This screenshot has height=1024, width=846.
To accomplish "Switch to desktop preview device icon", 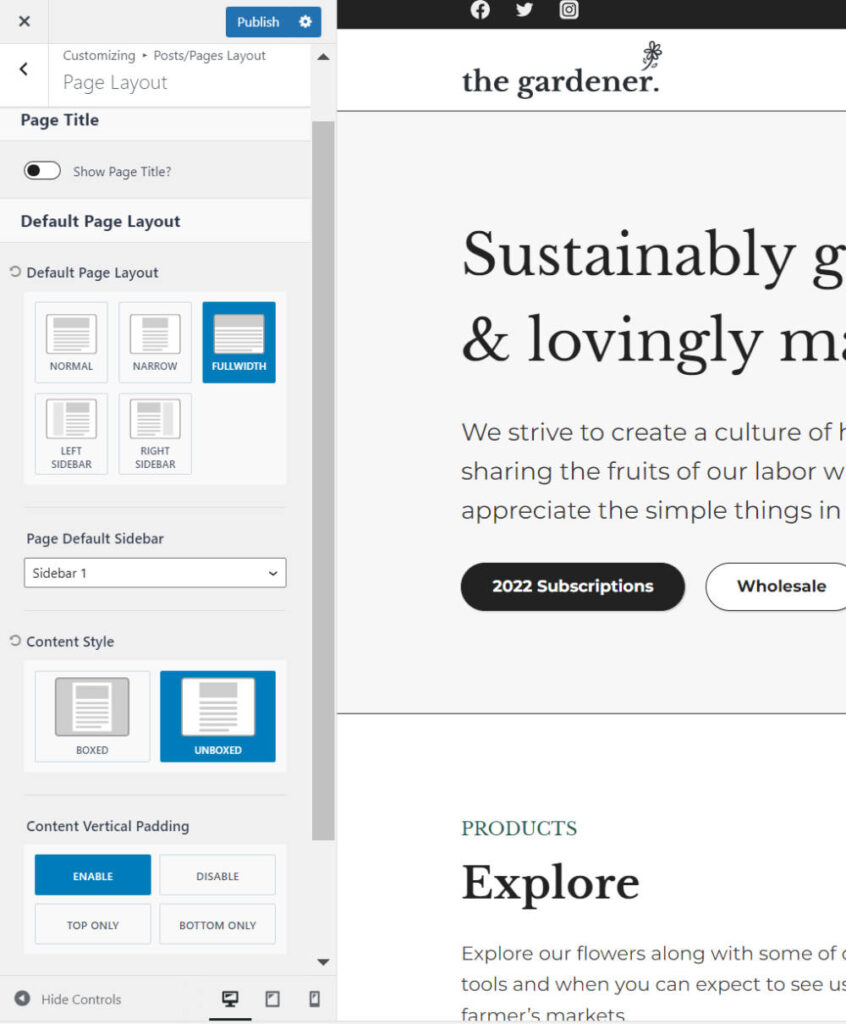I will (x=230, y=999).
